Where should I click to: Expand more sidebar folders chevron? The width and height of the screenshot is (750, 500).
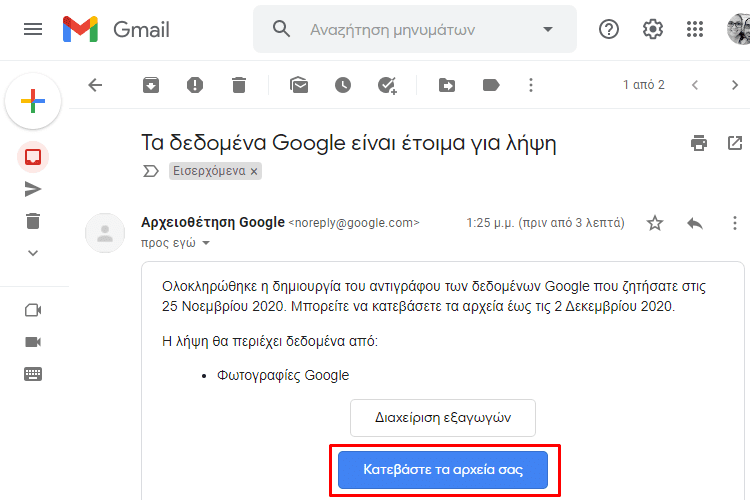[x=33, y=253]
